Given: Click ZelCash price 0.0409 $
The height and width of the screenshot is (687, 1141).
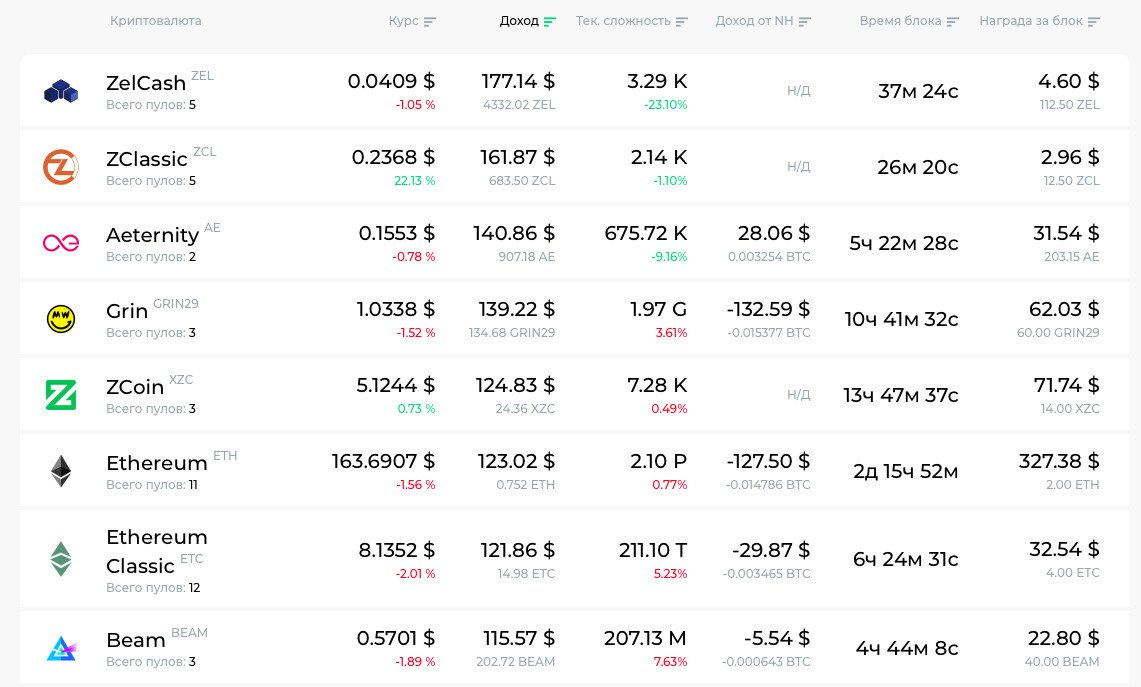Looking at the screenshot, I should [391, 81].
